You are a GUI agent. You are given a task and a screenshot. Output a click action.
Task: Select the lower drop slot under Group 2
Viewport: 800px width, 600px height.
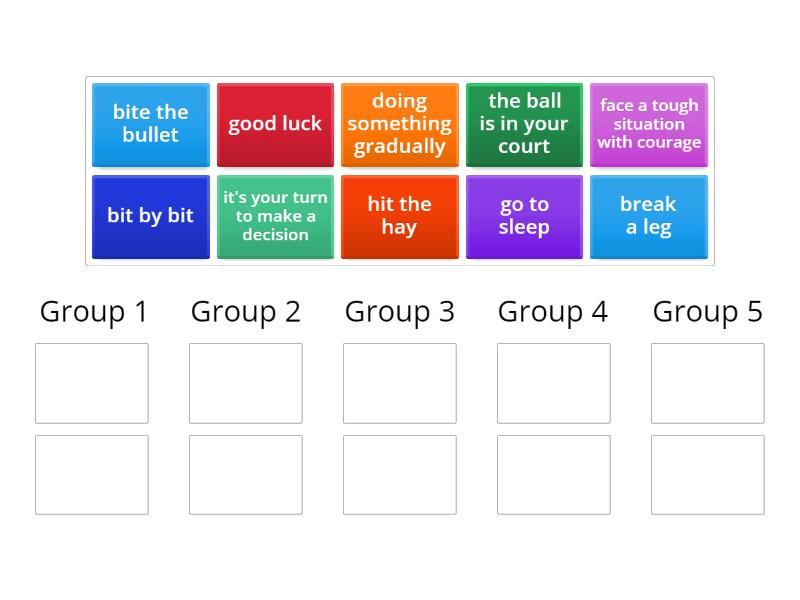(246, 475)
